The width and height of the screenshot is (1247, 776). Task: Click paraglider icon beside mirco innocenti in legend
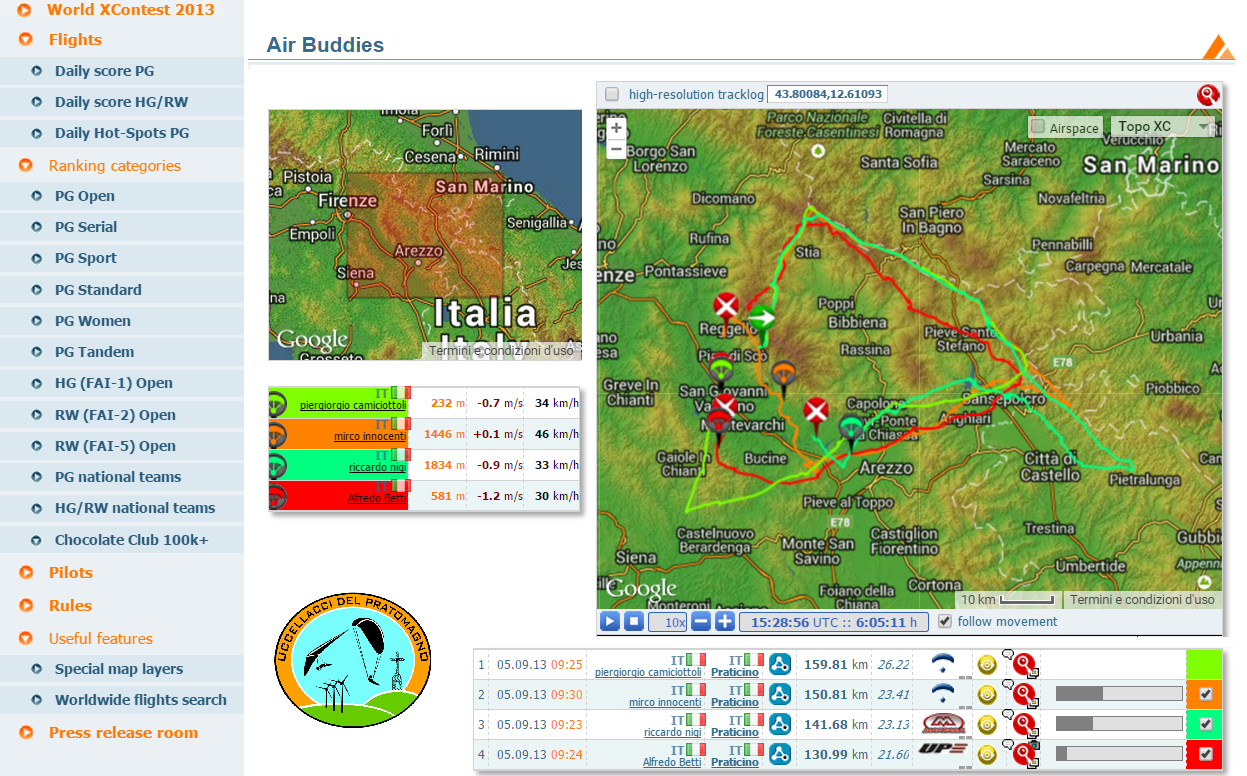[x=276, y=435]
